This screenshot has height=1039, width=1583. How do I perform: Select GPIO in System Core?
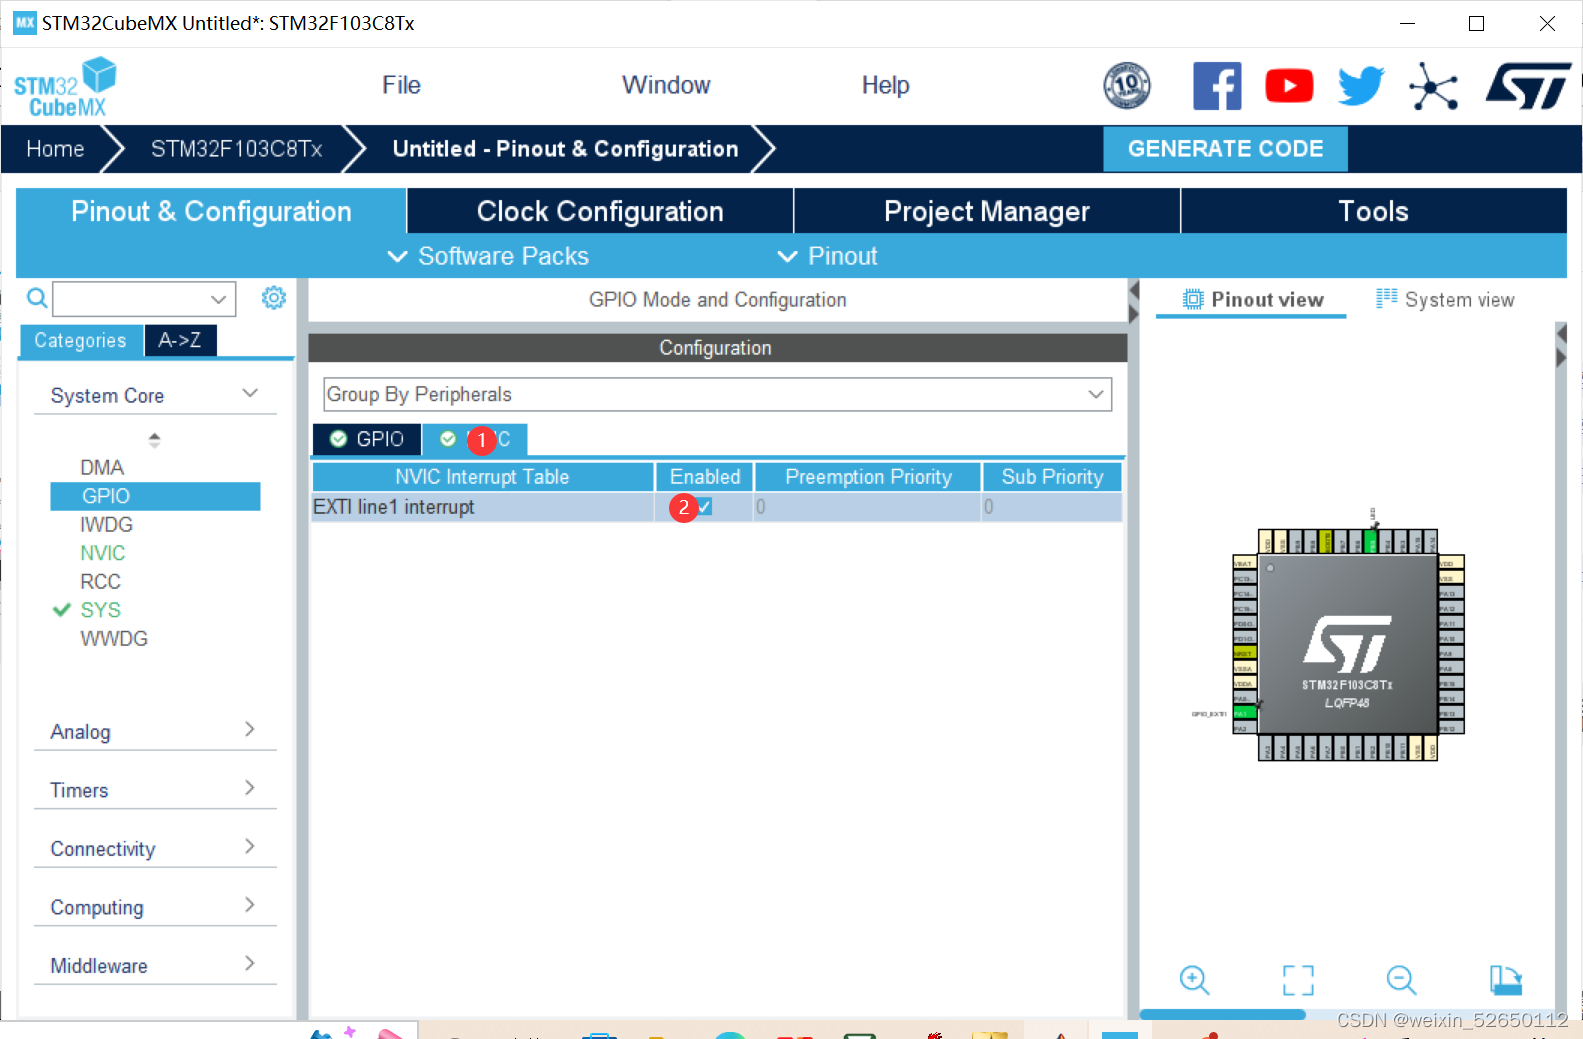pos(155,496)
